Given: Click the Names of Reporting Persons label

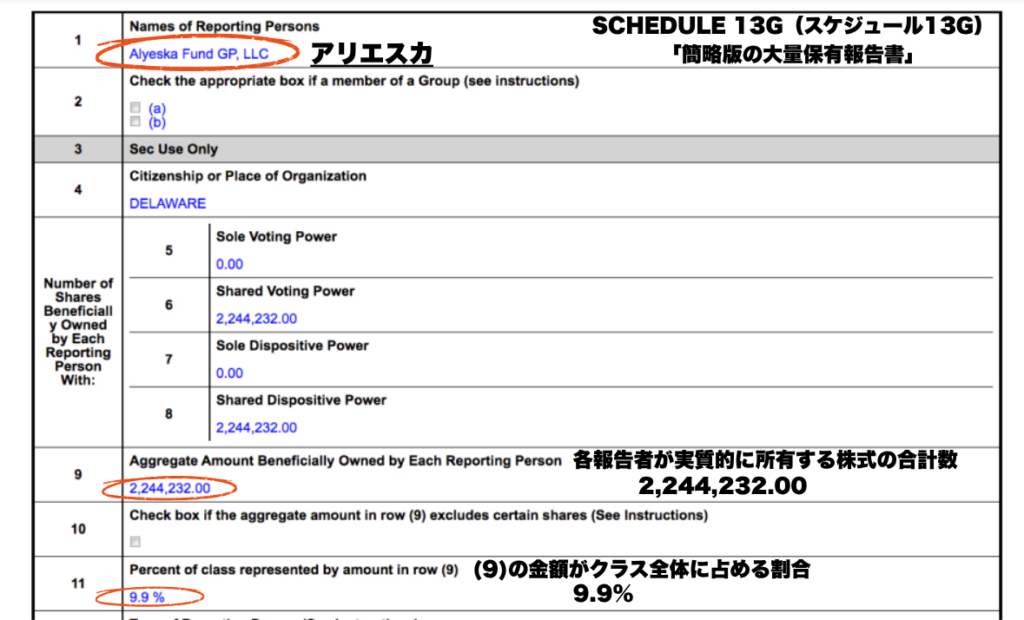Looking at the screenshot, I should point(224,26).
